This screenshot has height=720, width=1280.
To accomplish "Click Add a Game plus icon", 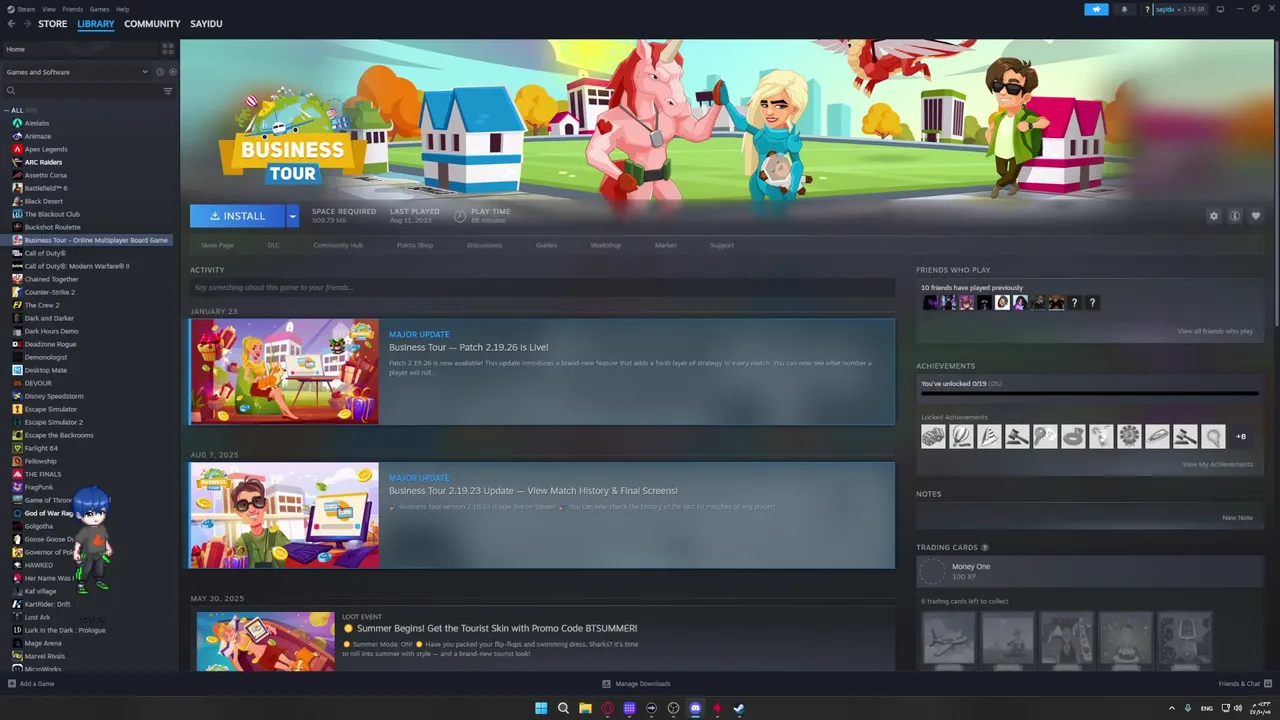I will 12,684.
